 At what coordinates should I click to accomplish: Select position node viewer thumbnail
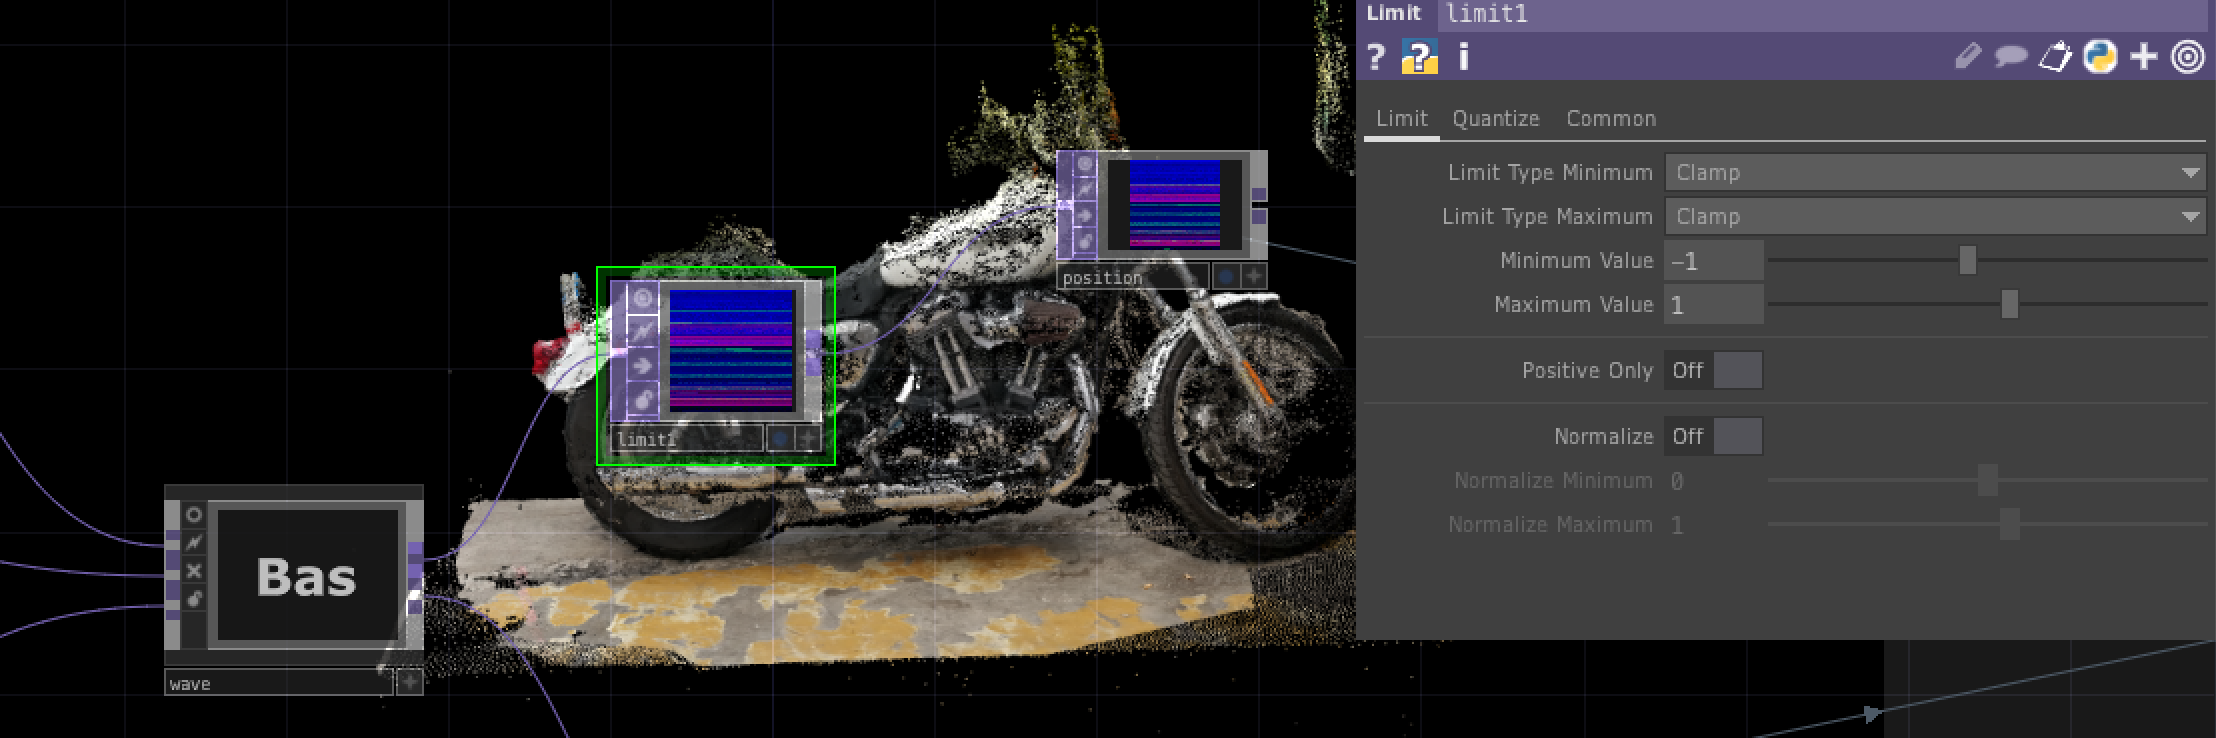click(x=1174, y=204)
